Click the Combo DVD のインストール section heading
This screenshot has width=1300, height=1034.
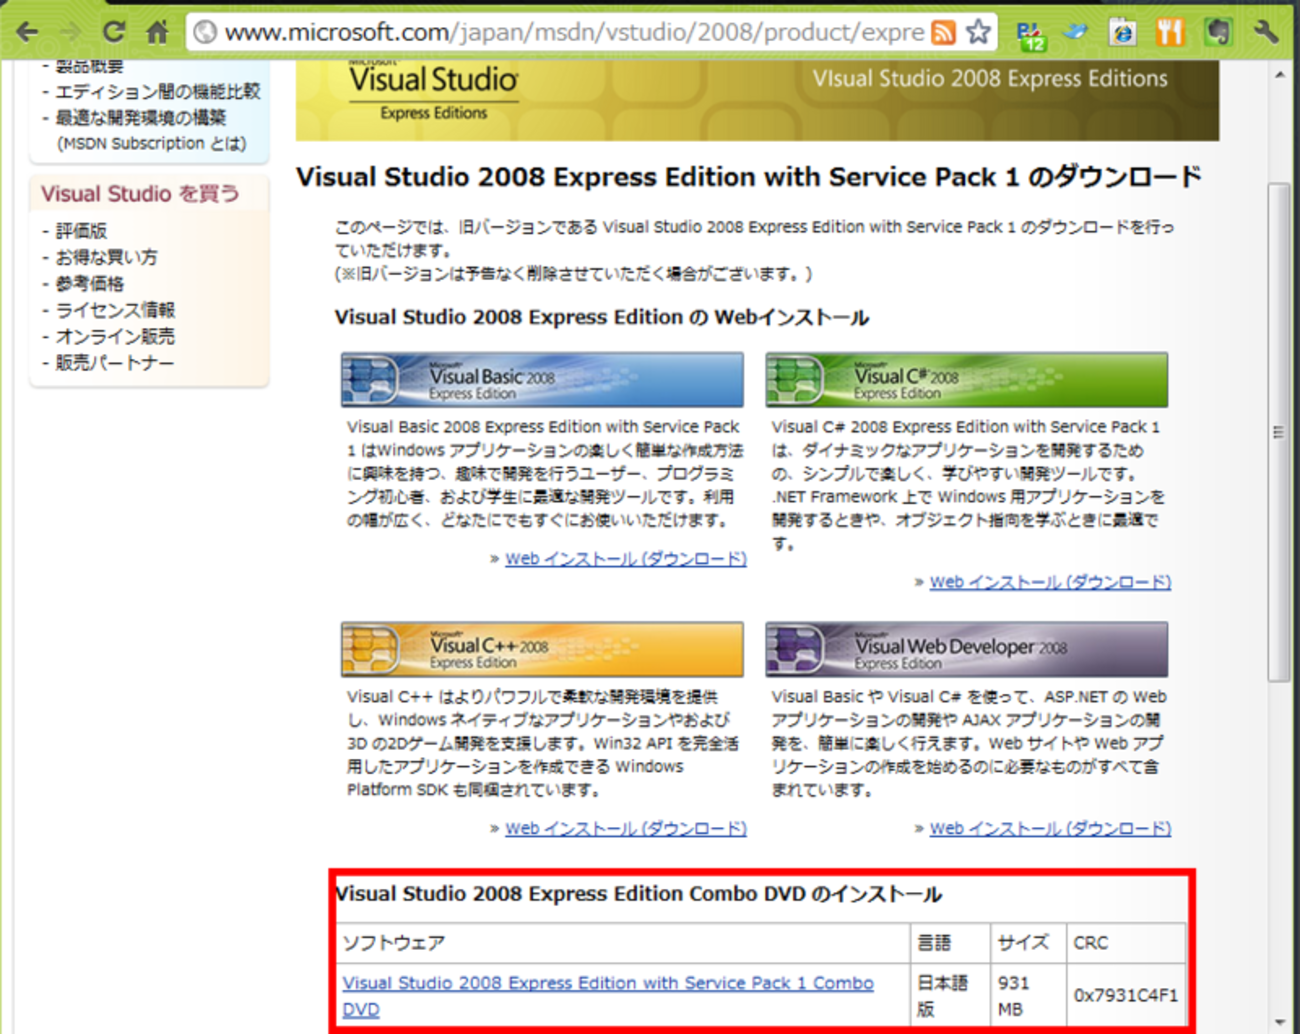[x=639, y=894]
